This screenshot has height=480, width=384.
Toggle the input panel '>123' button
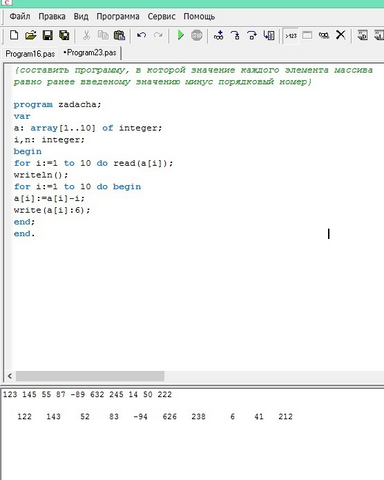(x=291, y=35)
